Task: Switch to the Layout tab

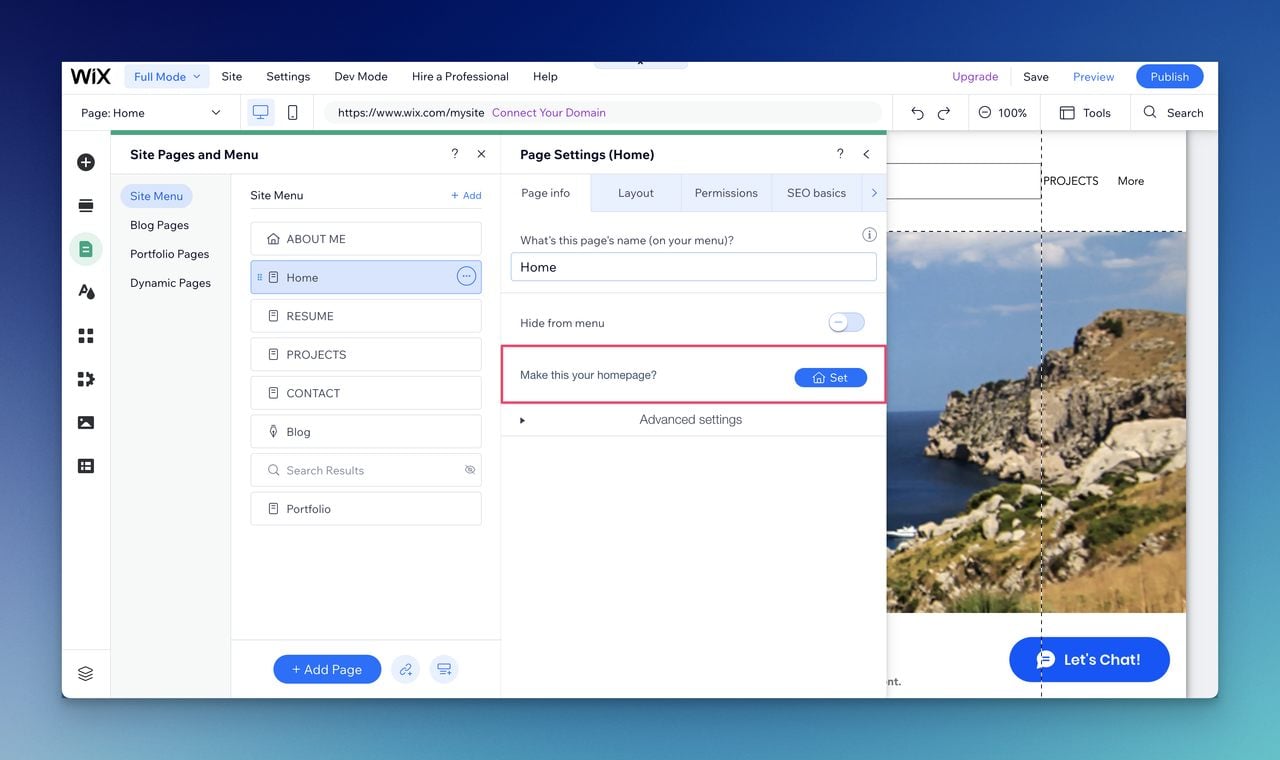Action: click(x=636, y=193)
